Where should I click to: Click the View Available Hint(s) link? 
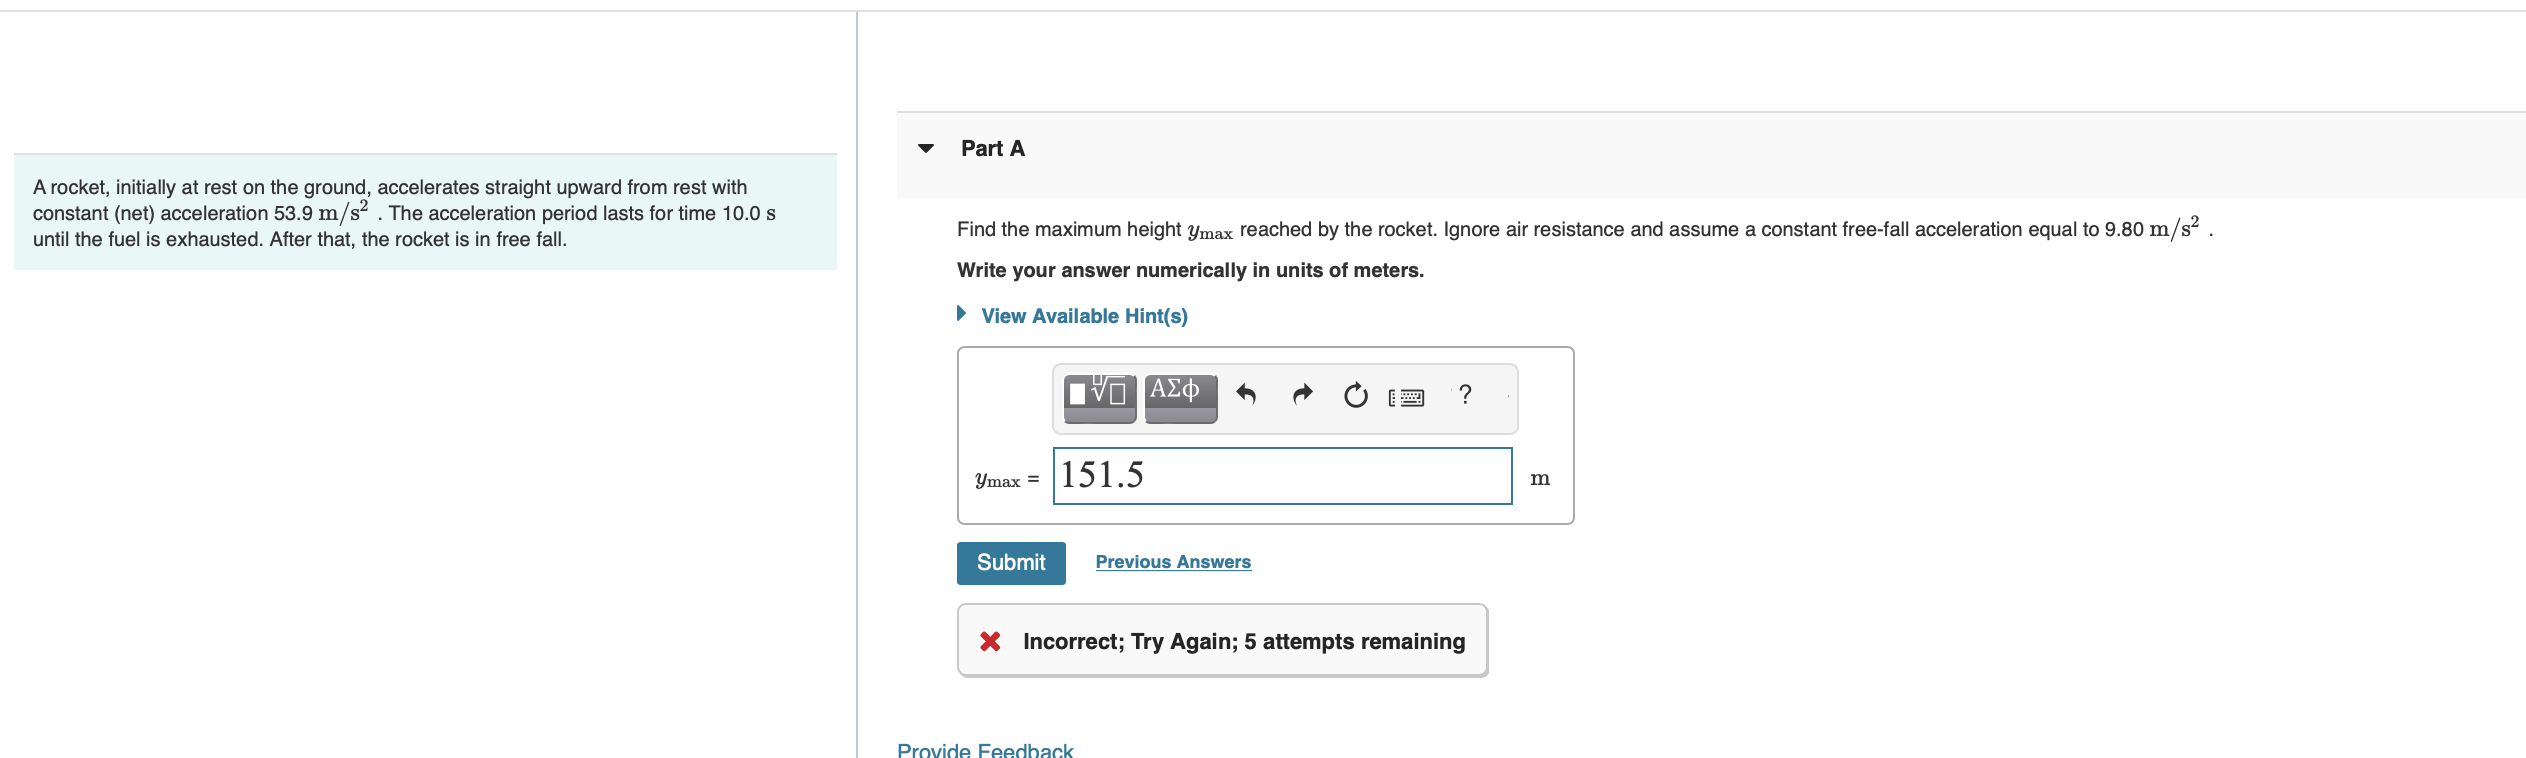[1084, 316]
